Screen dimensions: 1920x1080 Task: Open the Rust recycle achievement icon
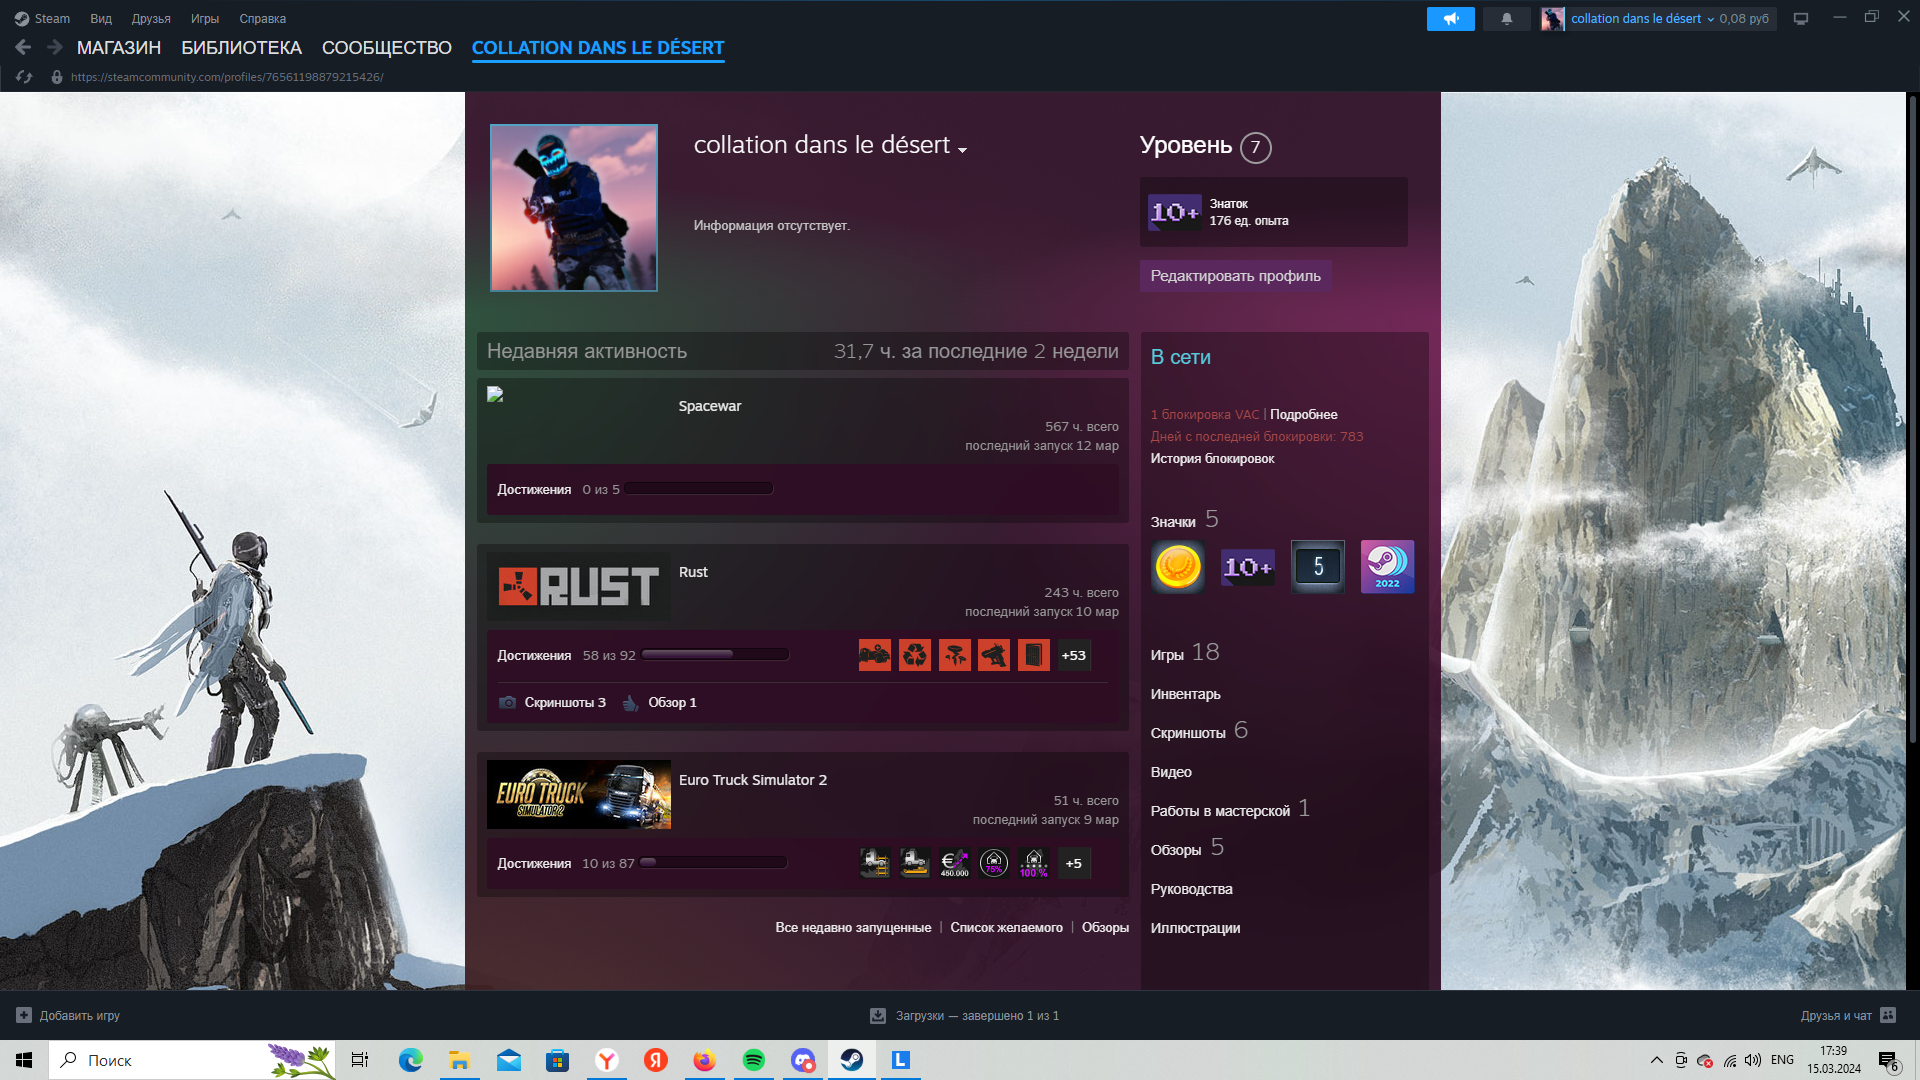tap(915, 655)
